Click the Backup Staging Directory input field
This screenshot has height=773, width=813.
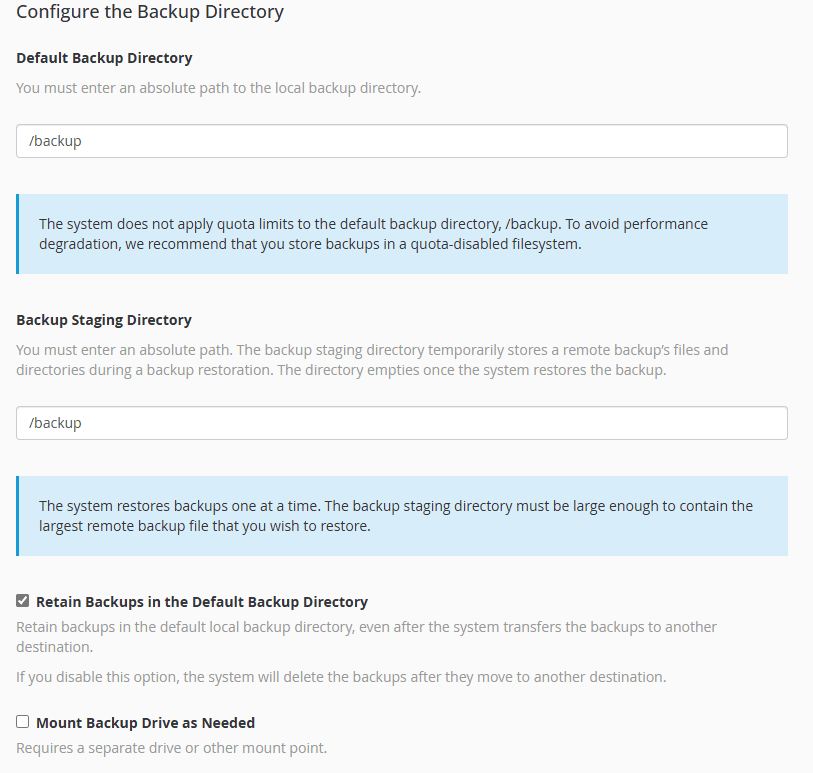(x=402, y=423)
